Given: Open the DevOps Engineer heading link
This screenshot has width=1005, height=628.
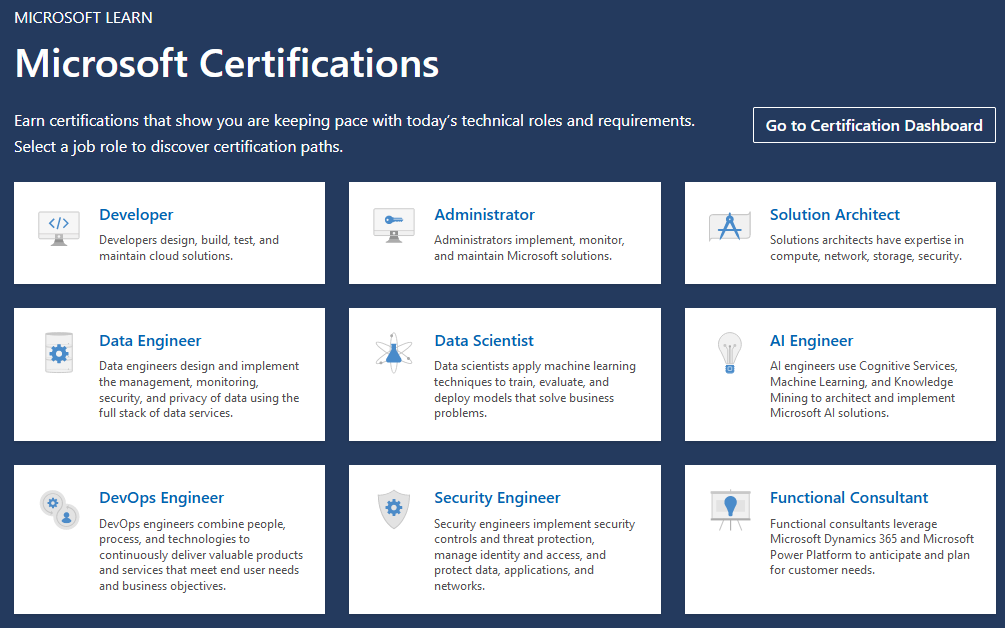Looking at the screenshot, I should (x=162, y=498).
